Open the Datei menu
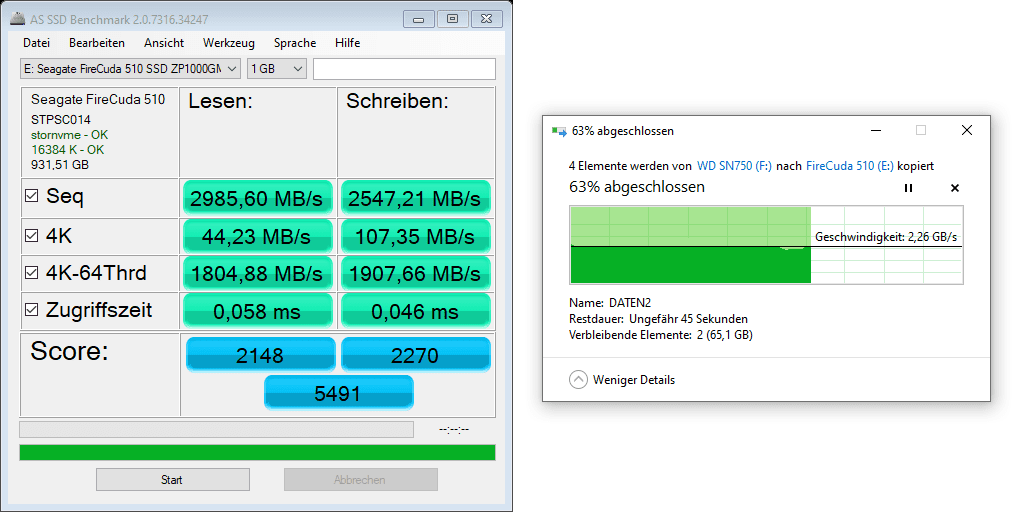This screenshot has height=512, width=1026. 36,43
